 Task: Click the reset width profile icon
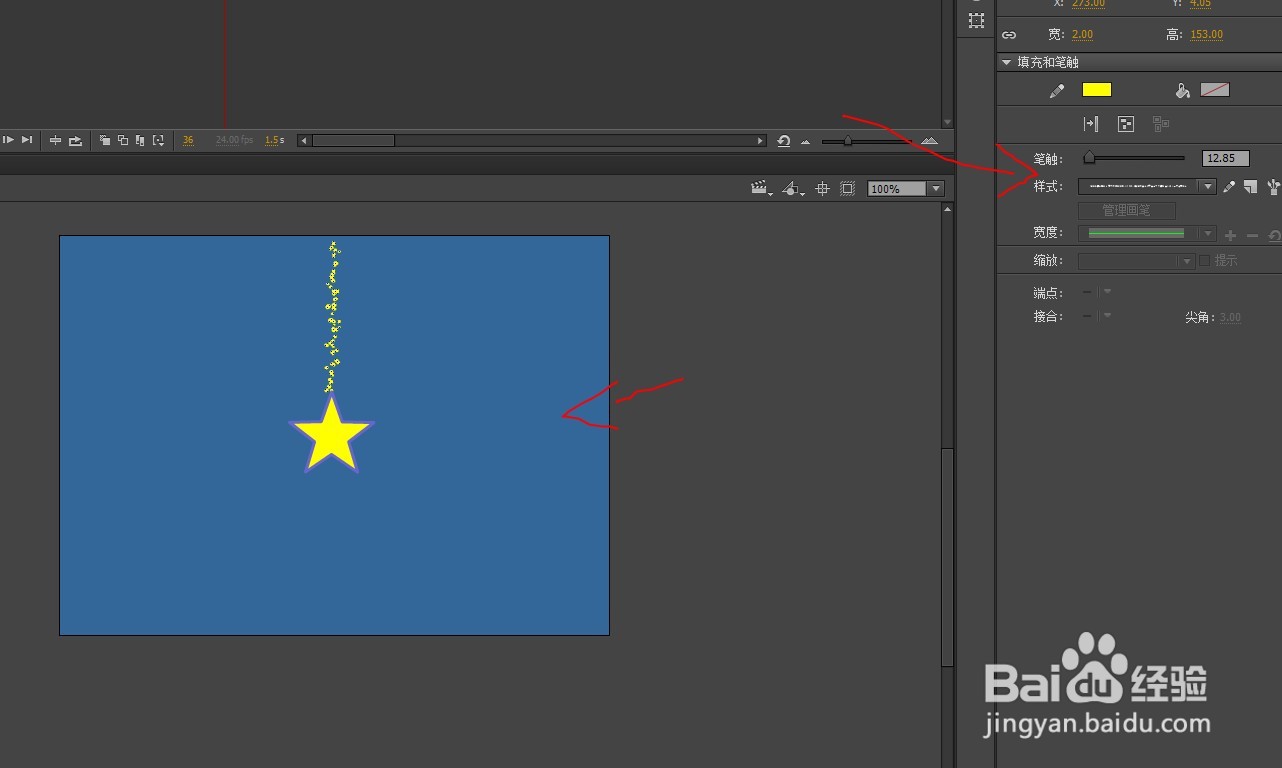click(1274, 236)
